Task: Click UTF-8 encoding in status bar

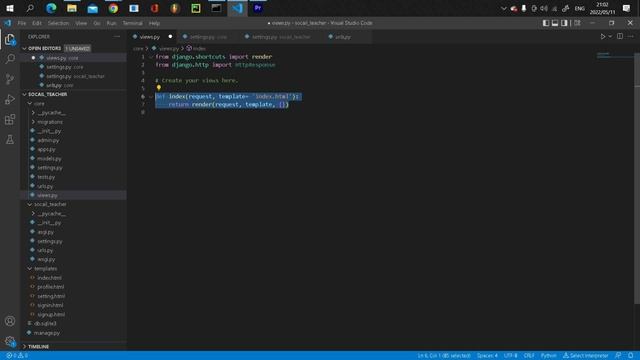Action: coord(510,356)
